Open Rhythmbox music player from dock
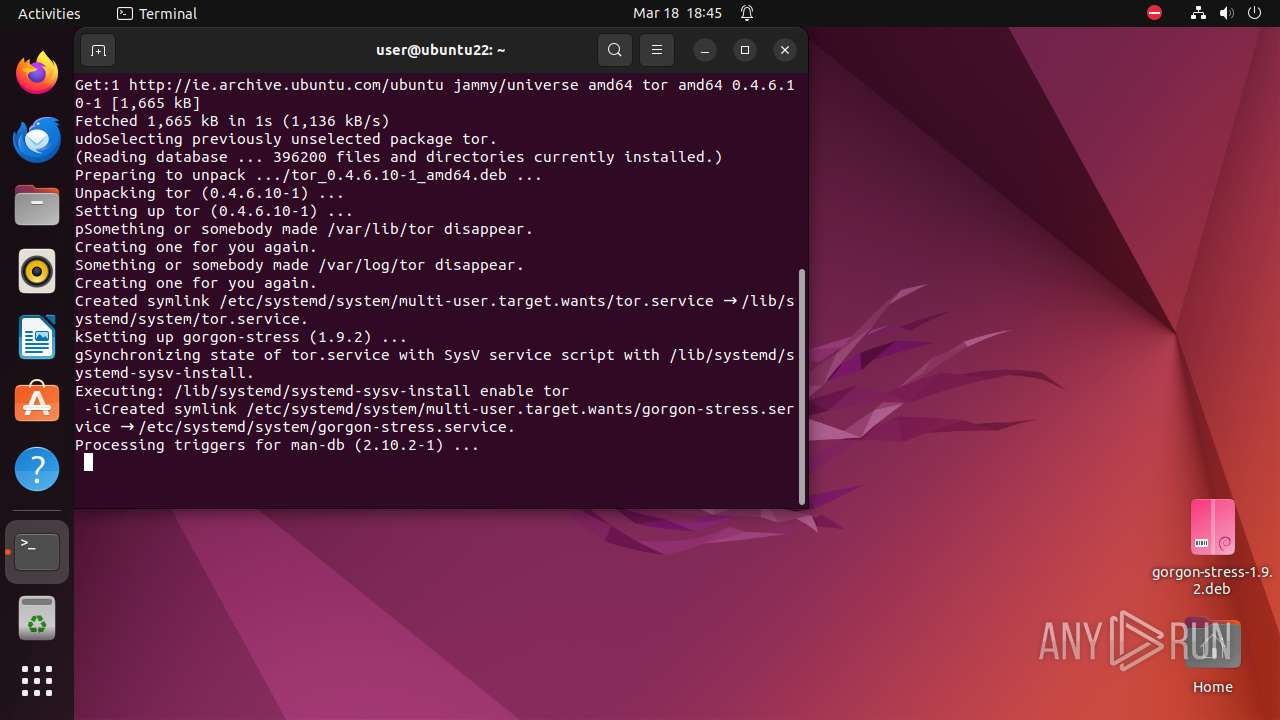This screenshot has height=720, width=1280. [37, 271]
